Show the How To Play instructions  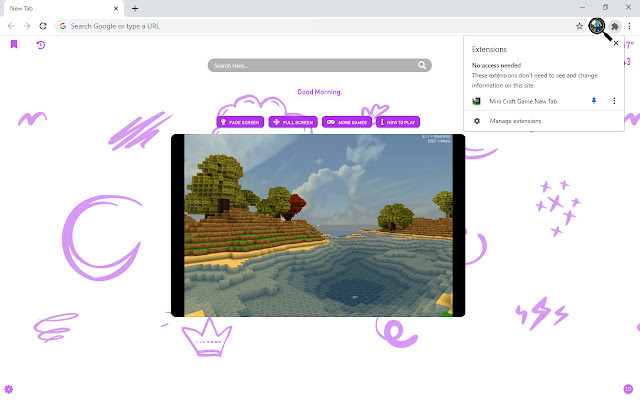398,122
